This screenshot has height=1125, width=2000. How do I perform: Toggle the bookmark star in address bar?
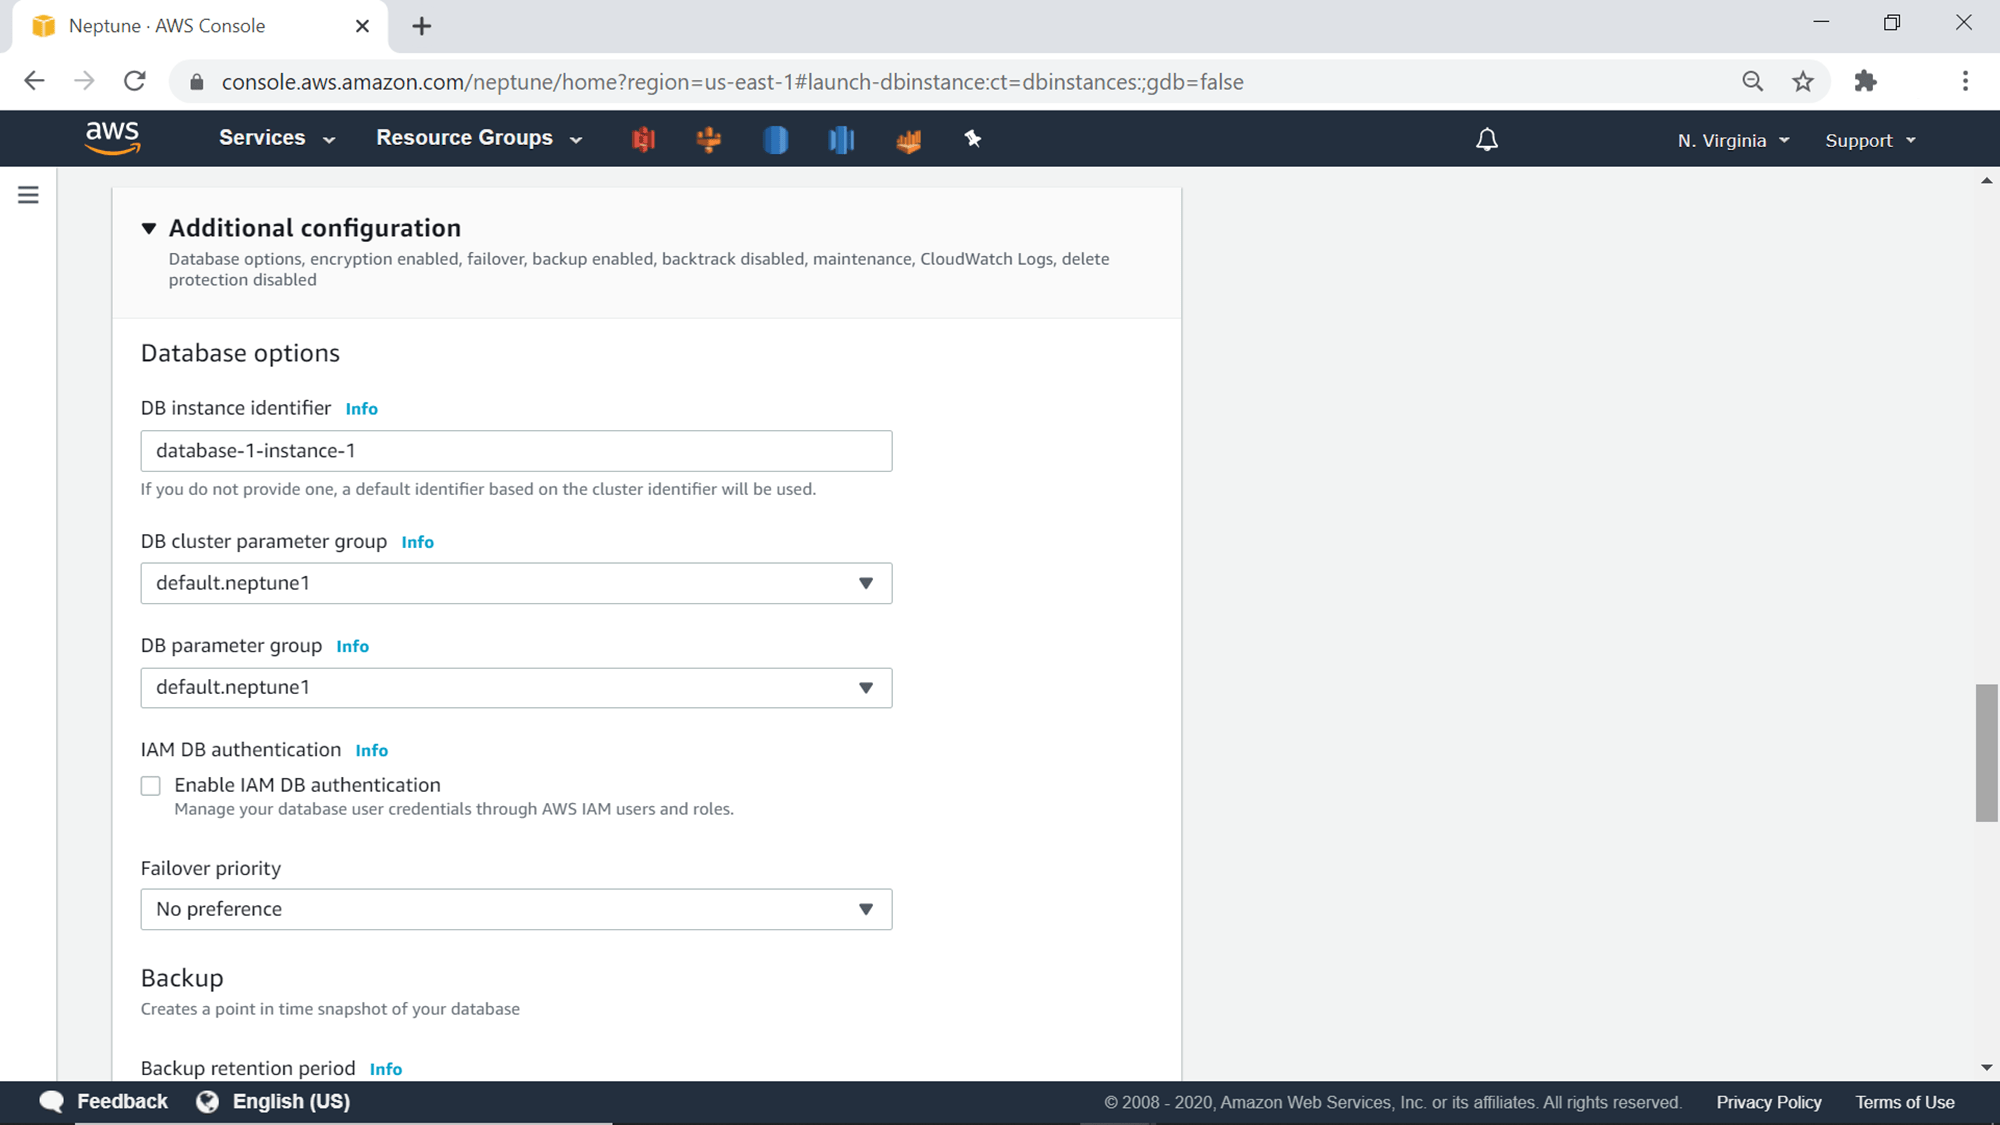click(1803, 81)
